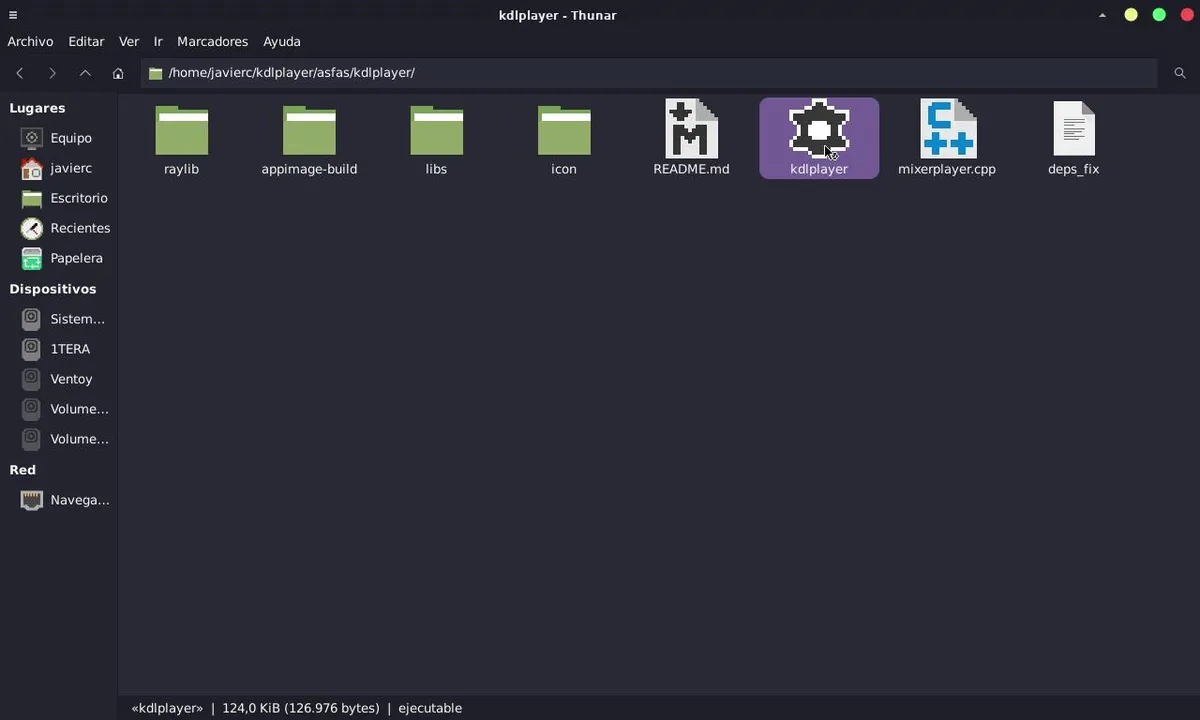The height and width of the screenshot is (720, 1200).
Task: Open the Editar menu
Action: coord(86,41)
